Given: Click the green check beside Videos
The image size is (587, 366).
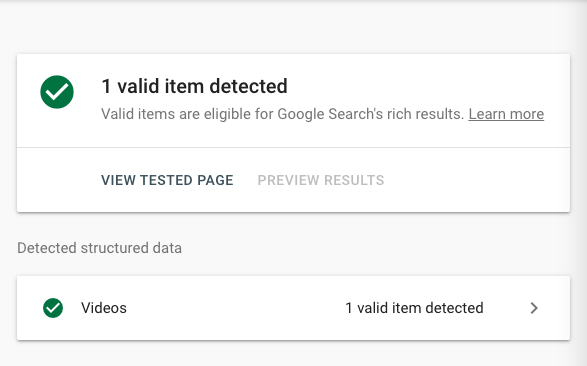Looking at the screenshot, I should 53,308.
